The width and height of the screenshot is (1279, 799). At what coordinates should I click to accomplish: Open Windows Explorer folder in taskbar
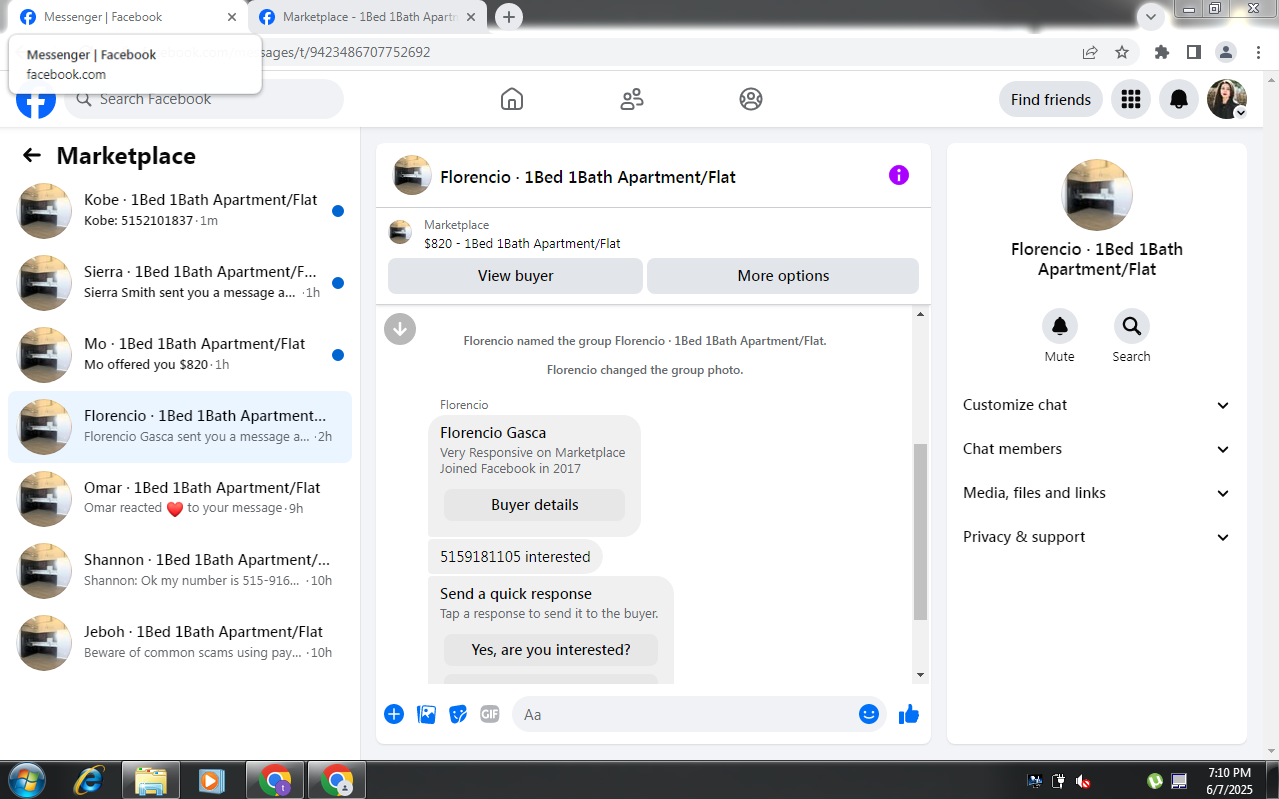pos(151,780)
